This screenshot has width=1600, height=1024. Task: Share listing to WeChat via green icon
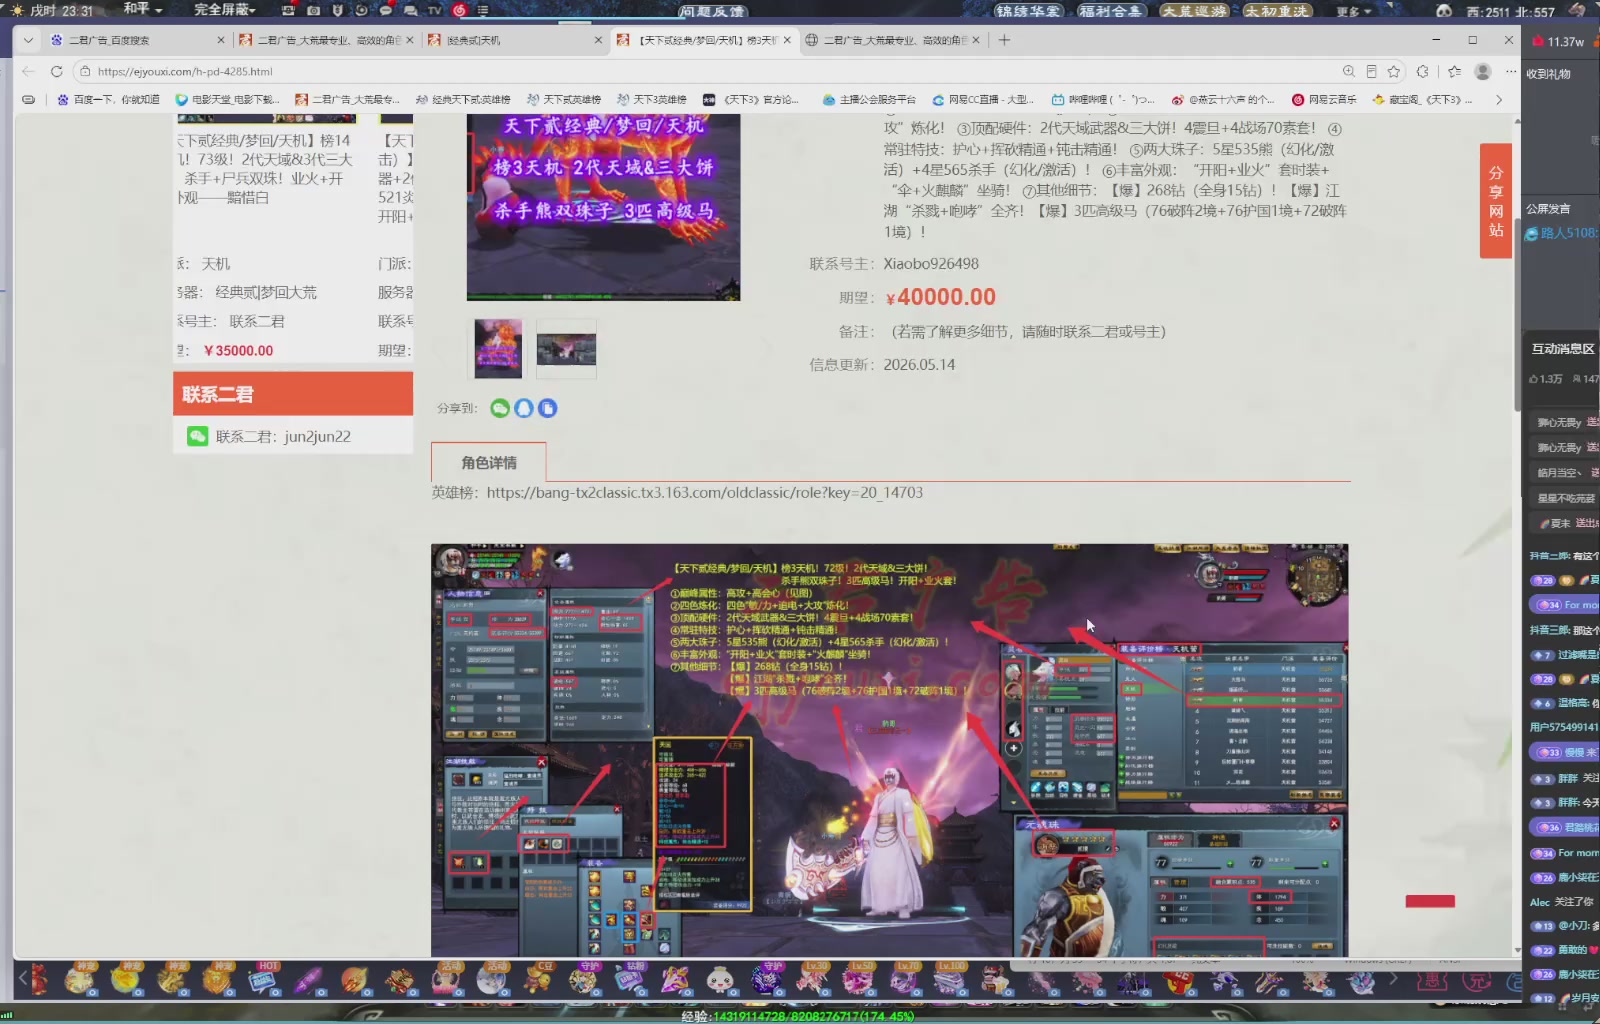coord(500,408)
